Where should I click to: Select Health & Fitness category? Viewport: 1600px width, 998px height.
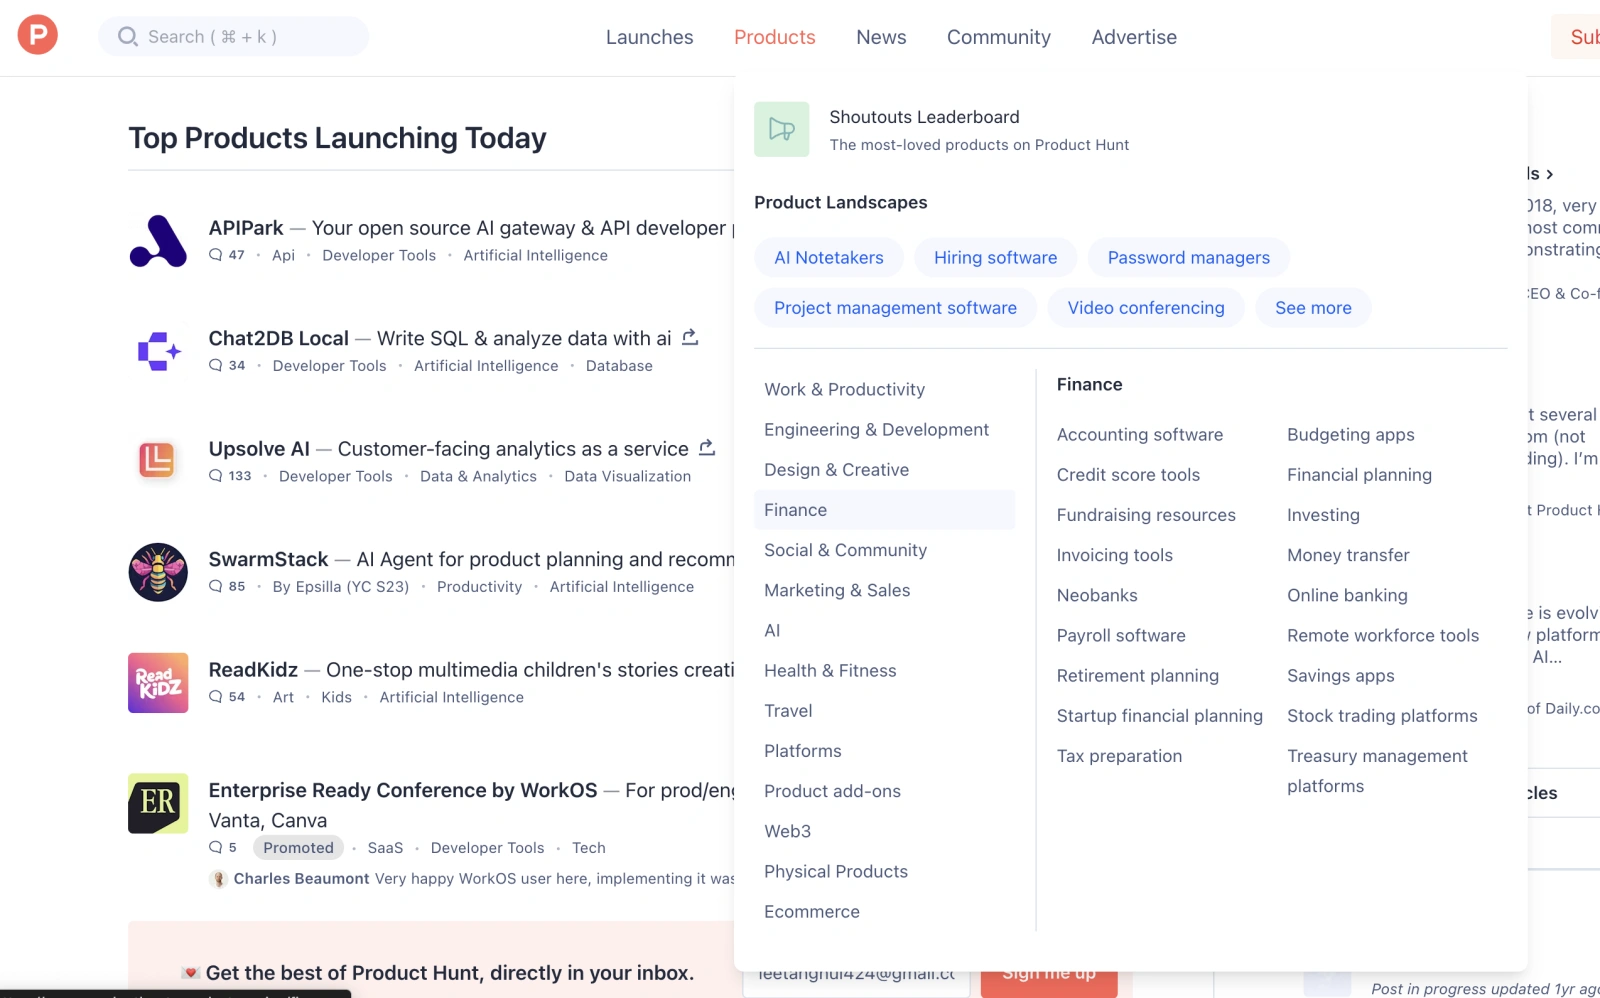[830, 671]
